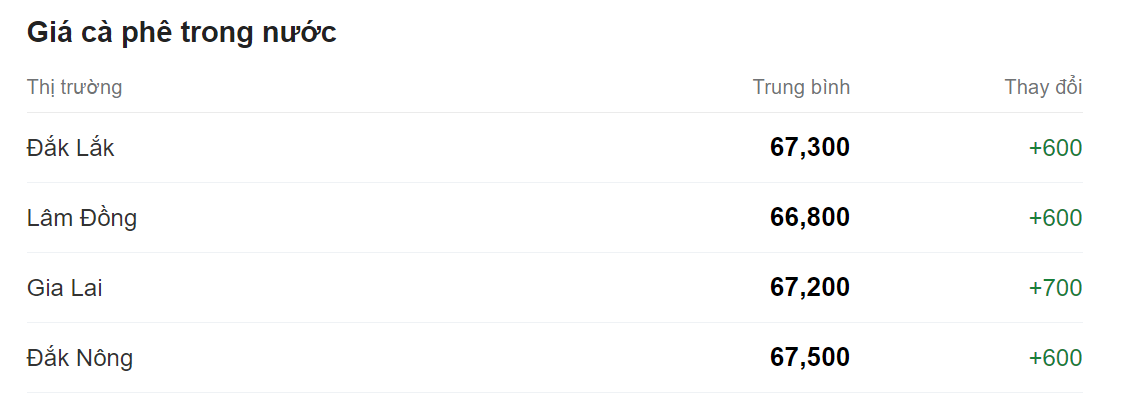The height and width of the screenshot is (400, 1134).
Task: Click the +600 change for Đắk Lắk
Action: [x=1055, y=148]
